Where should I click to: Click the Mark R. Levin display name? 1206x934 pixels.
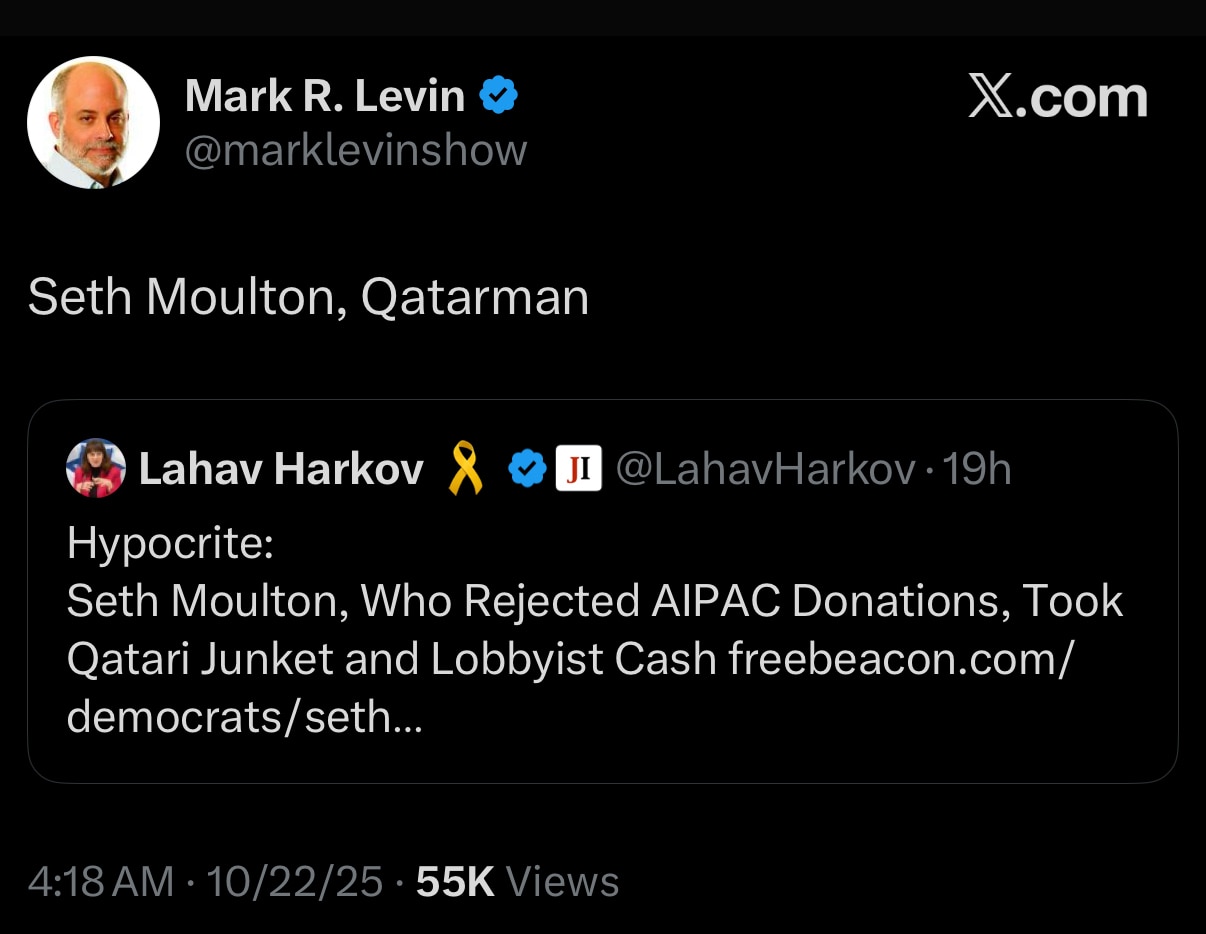click(x=325, y=97)
